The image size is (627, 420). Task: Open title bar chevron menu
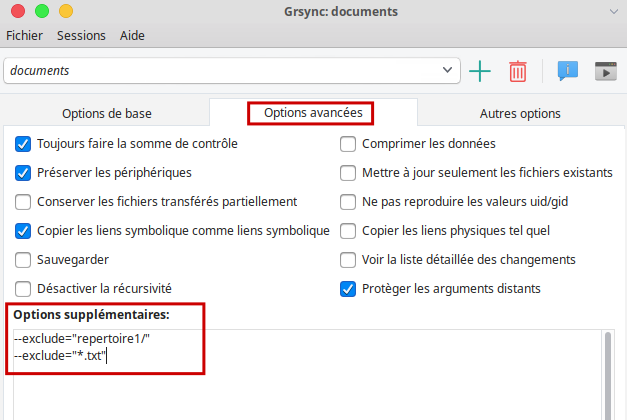(x=614, y=12)
